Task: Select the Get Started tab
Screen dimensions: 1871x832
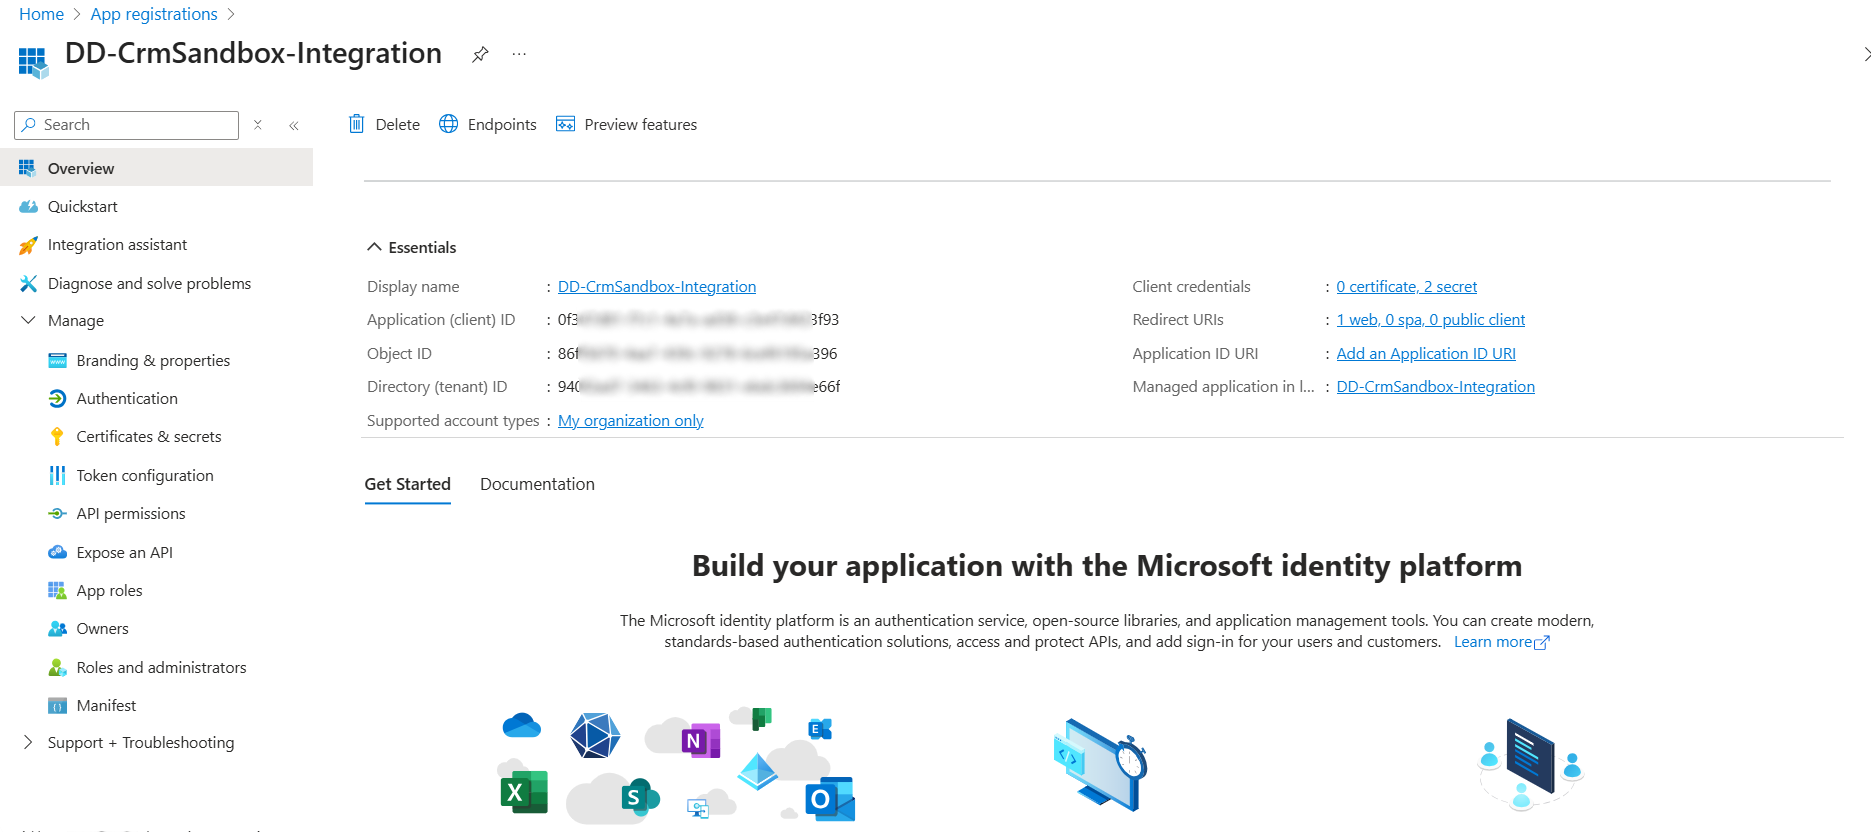Action: pyautogui.click(x=407, y=484)
